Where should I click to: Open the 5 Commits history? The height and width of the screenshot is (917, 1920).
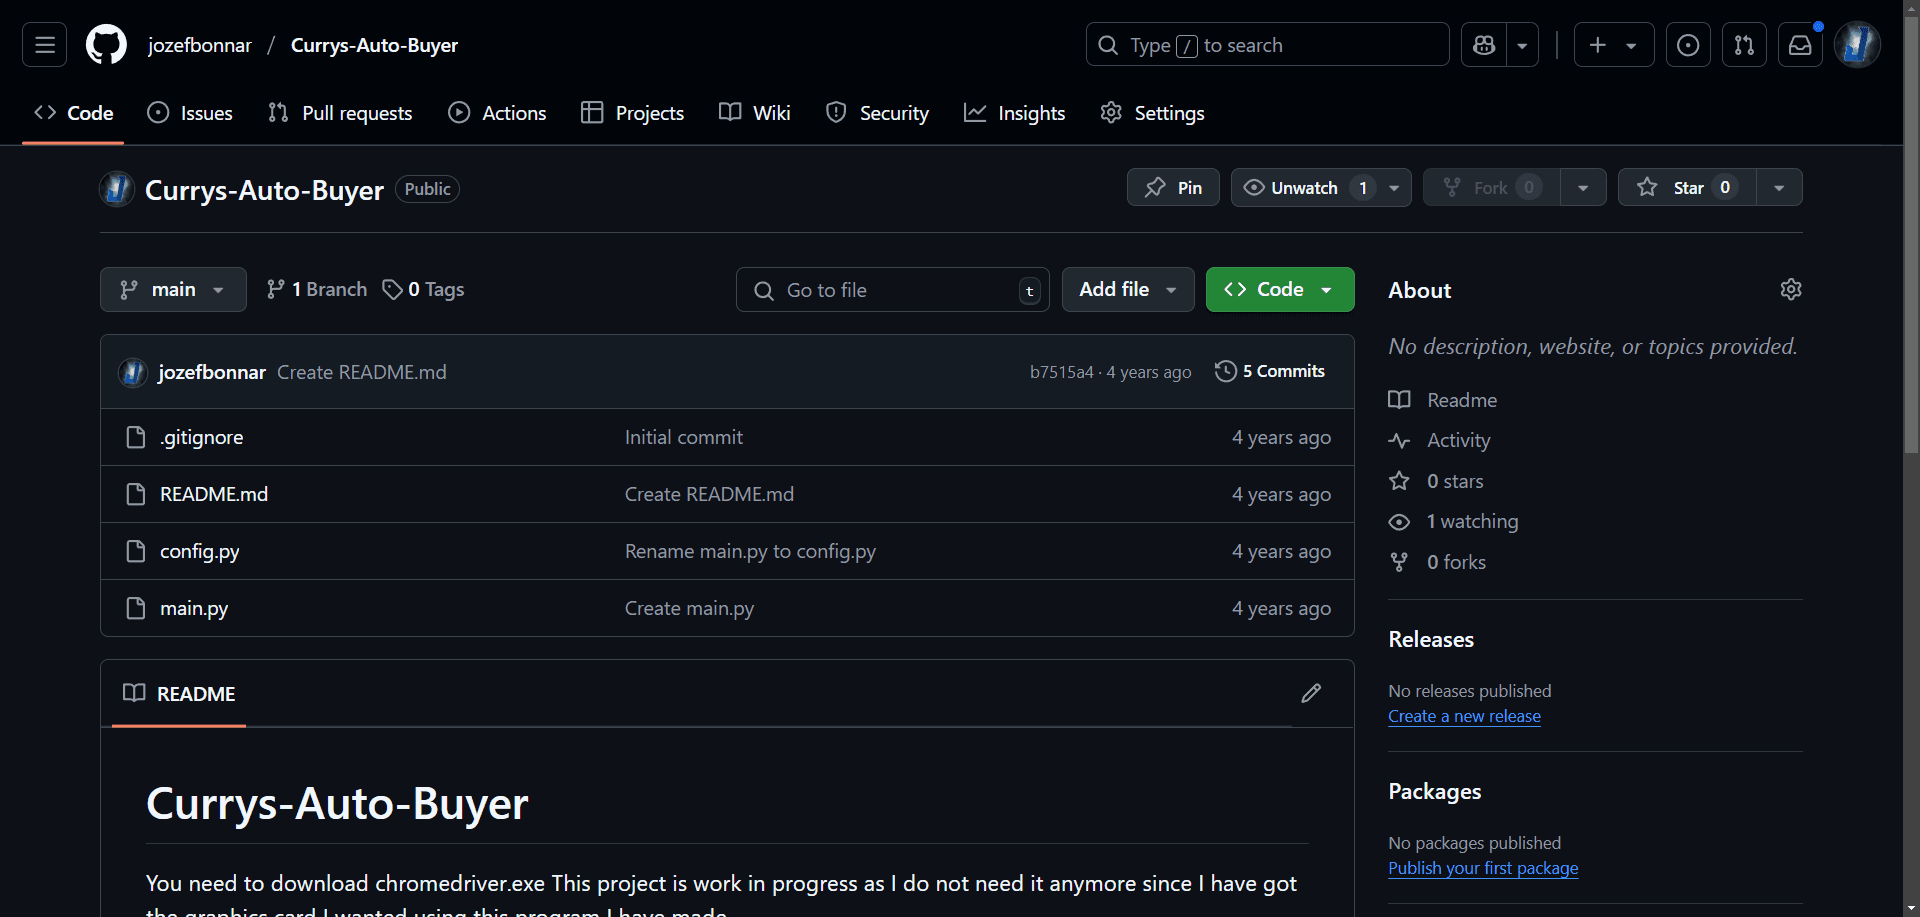click(1270, 371)
